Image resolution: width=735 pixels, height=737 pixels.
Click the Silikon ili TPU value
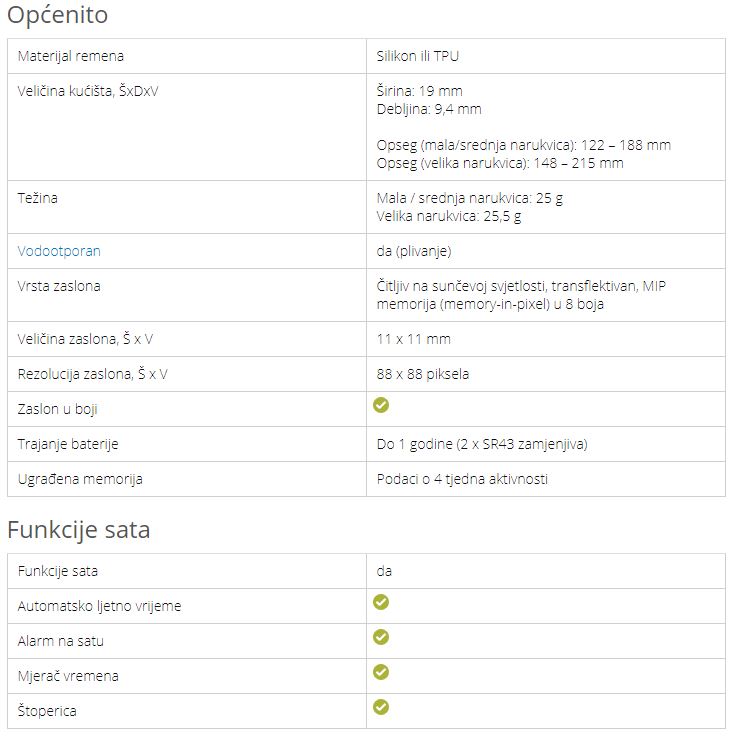click(x=418, y=56)
